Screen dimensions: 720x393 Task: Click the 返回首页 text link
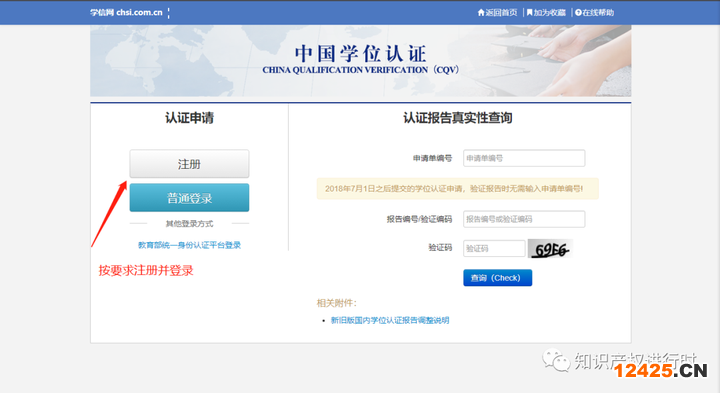pyautogui.click(x=501, y=12)
